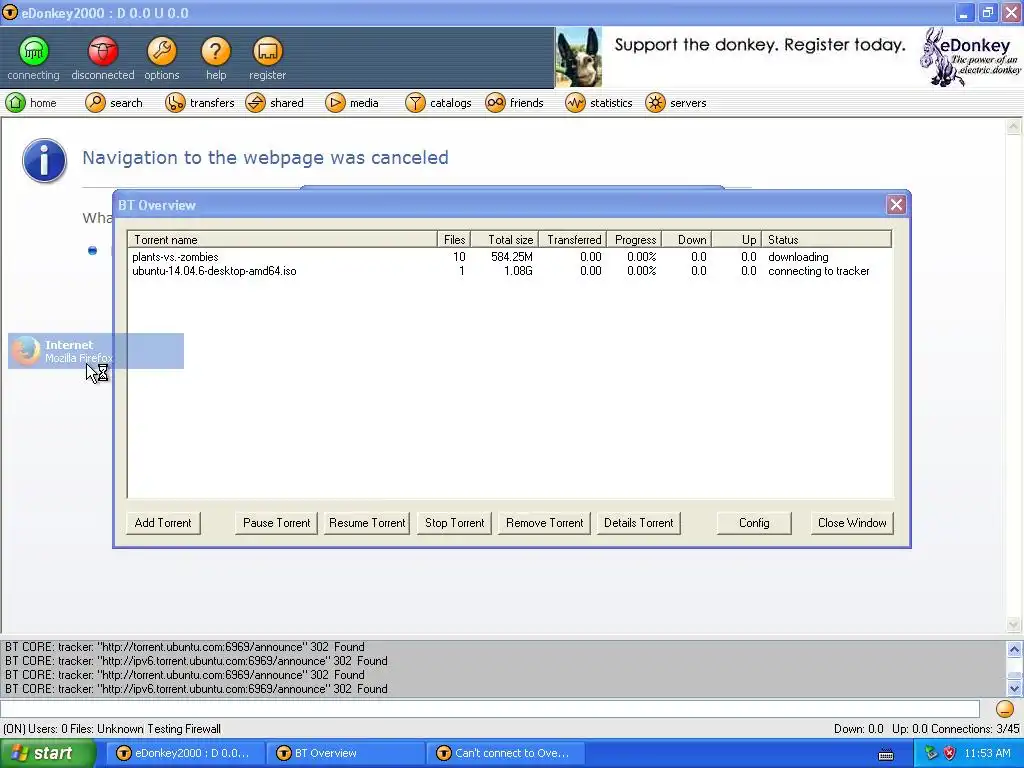Click the status bar 'Testing Firewall' text
The image size is (1024, 768).
point(184,729)
